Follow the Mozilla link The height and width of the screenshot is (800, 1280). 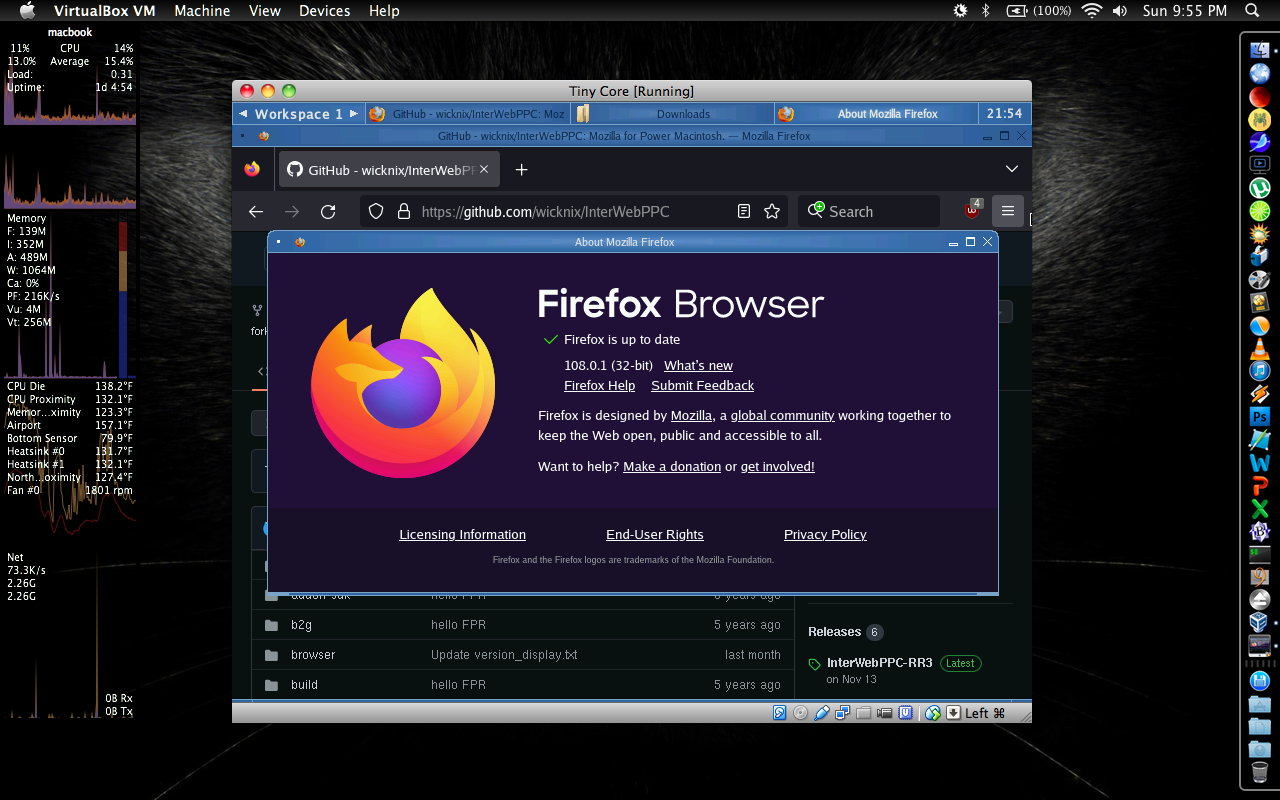[x=691, y=416]
